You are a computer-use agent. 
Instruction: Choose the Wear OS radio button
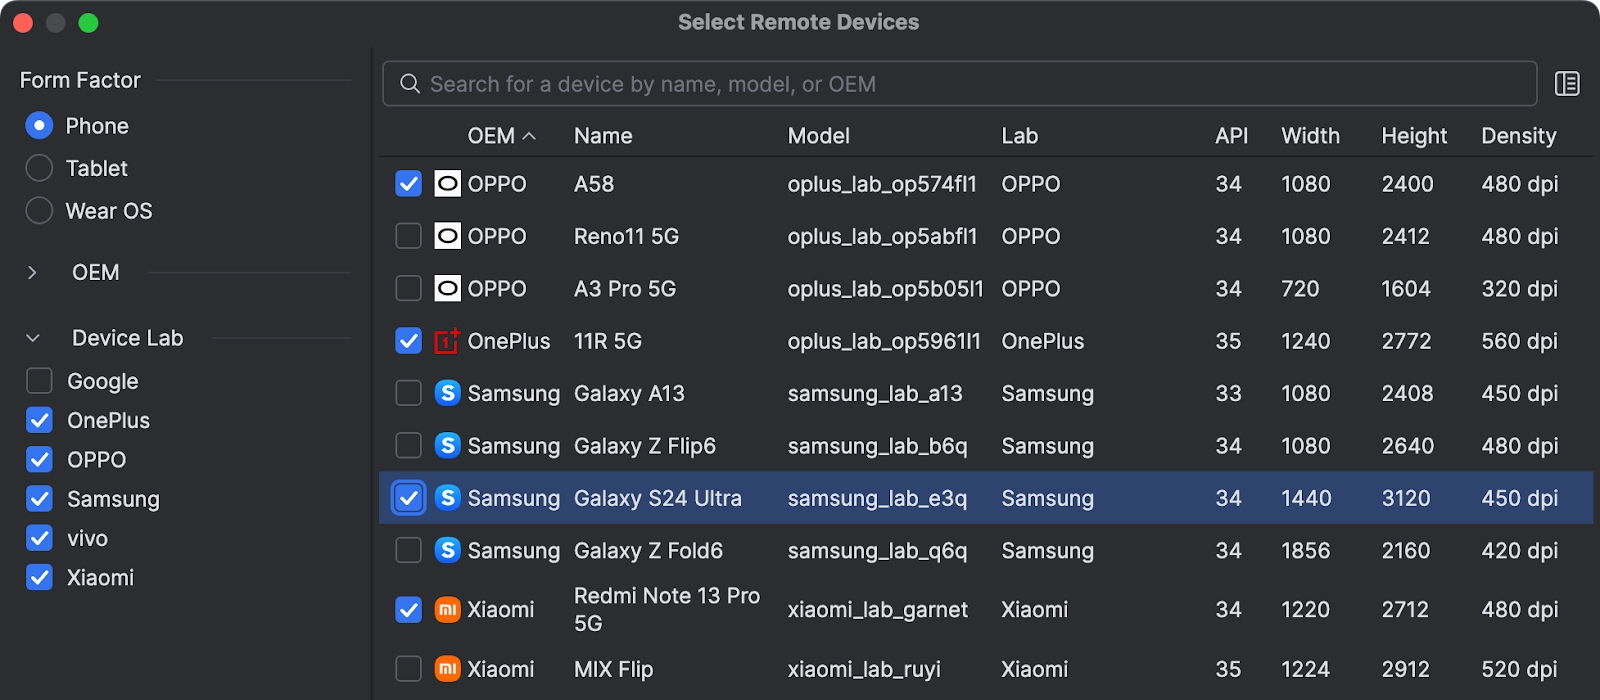click(x=39, y=211)
